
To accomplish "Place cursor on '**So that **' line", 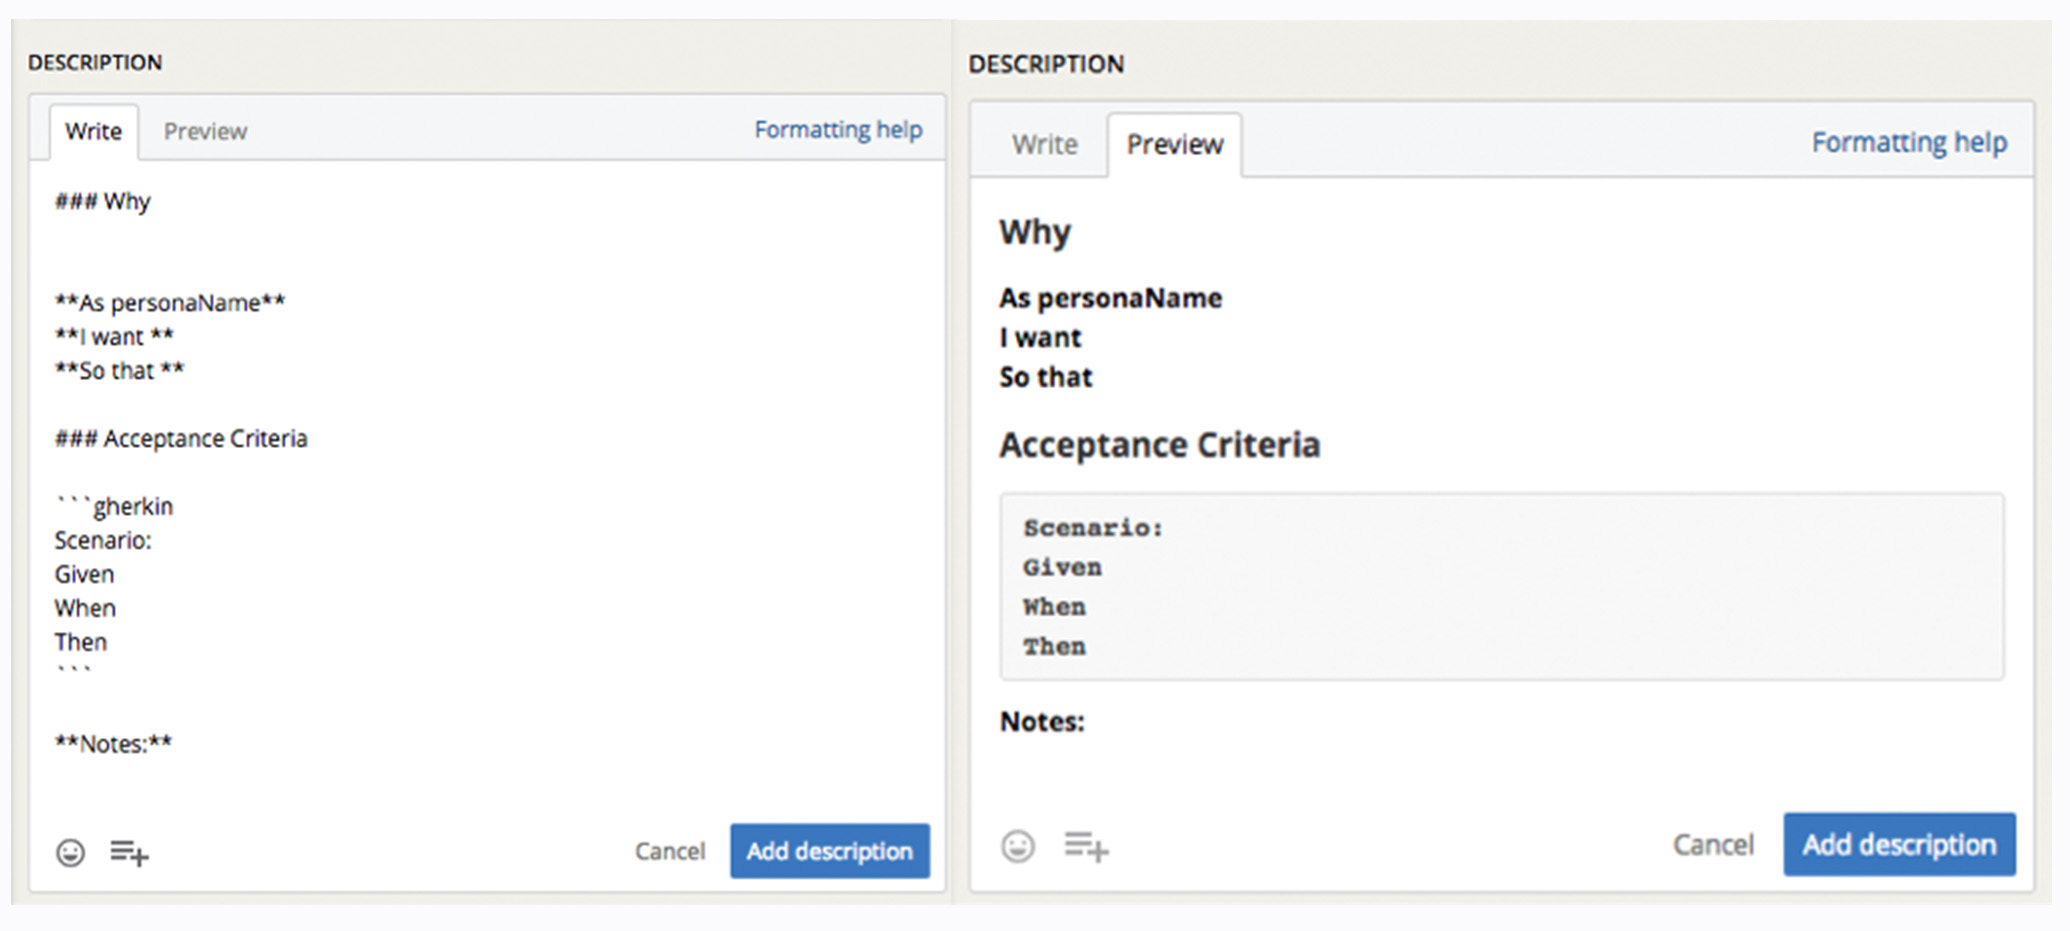I will pyautogui.click(x=120, y=370).
